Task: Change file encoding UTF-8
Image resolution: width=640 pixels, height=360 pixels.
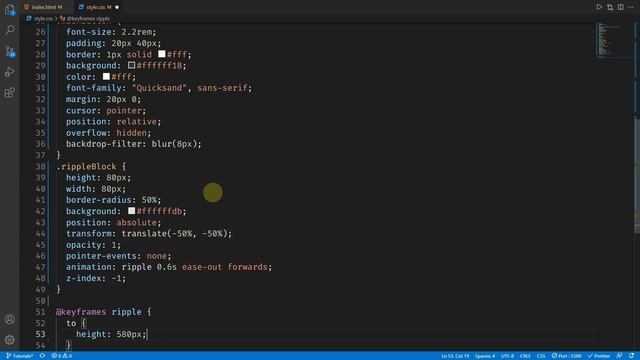Action: 507,356
